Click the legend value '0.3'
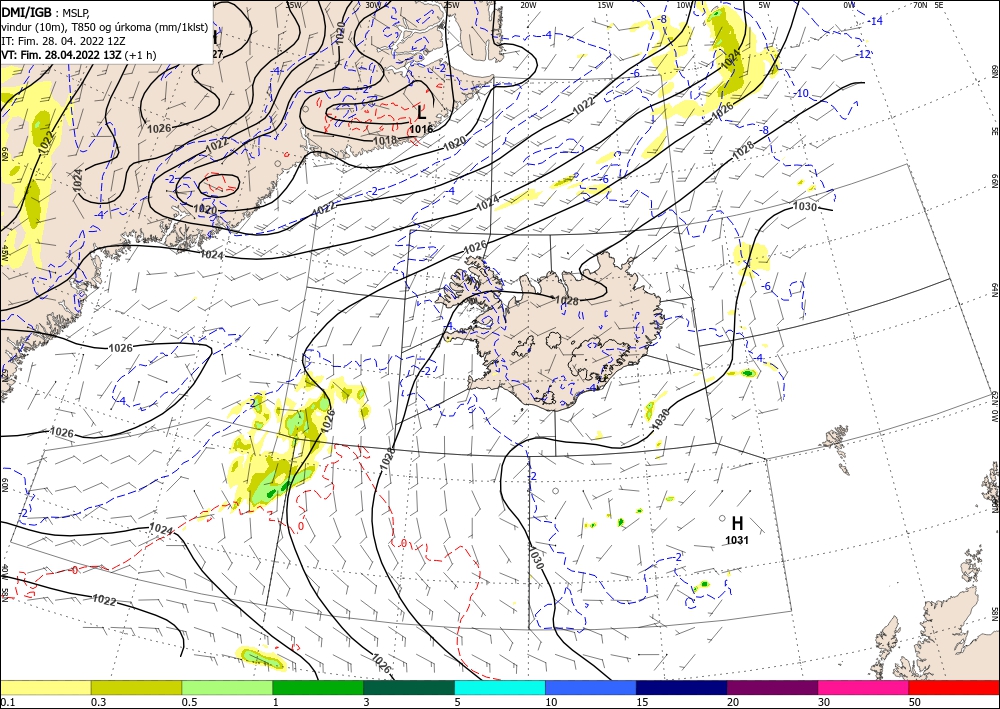1000x709 pixels. (98, 702)
